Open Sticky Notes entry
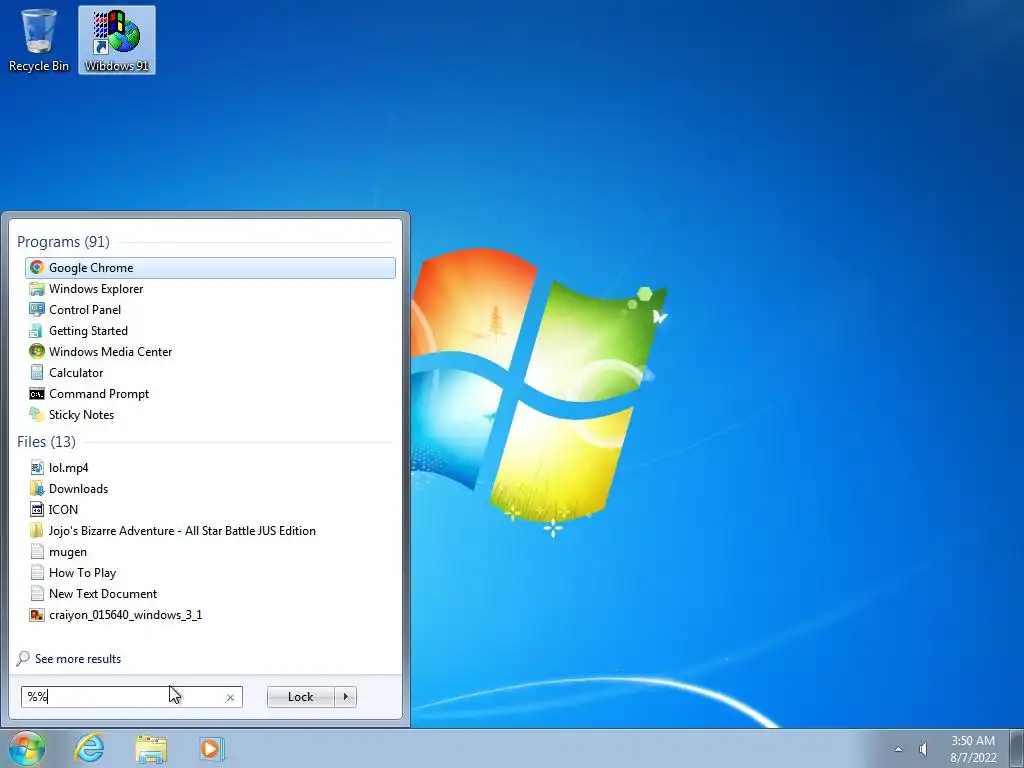Image resolution: width=1024 pixels, height=768 pixels. 210,415
